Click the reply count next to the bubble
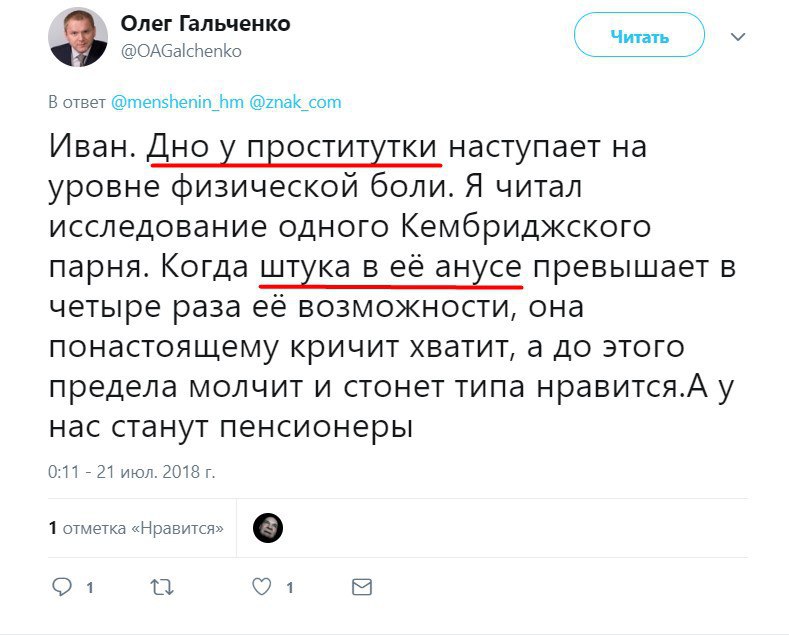This screenshot has width=789, height=635. point(90,588)
